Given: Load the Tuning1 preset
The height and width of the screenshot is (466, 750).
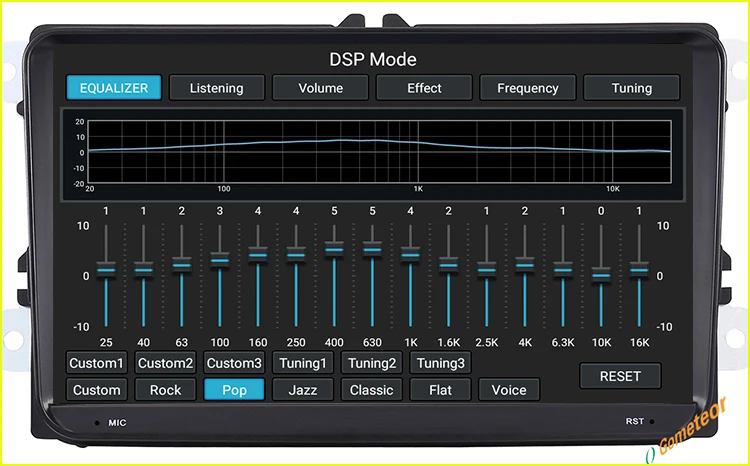Looking at the screenshot, I should [303, 363].
